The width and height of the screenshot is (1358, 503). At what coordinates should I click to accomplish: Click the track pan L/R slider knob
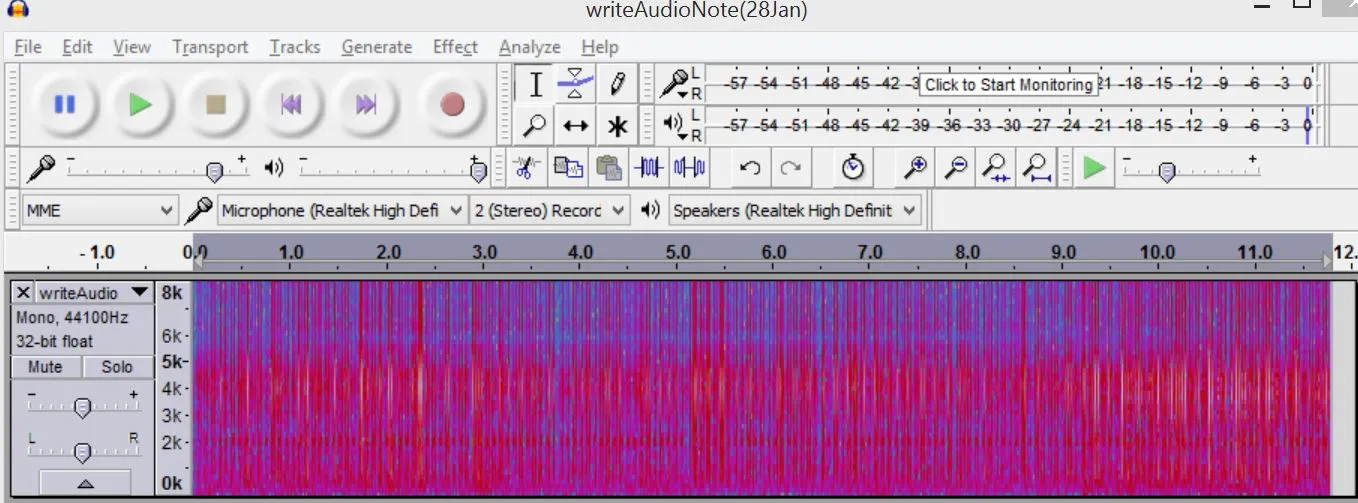tap(84, 453)
